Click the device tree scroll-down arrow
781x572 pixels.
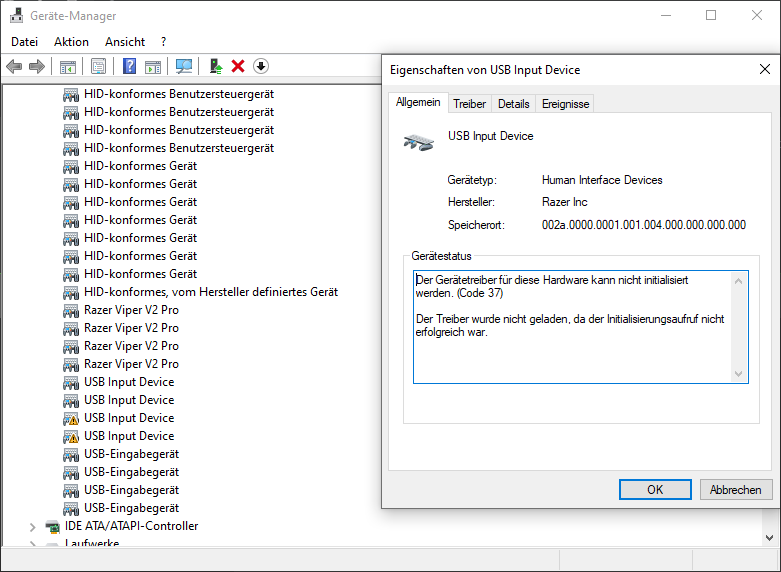pos(770,538)
